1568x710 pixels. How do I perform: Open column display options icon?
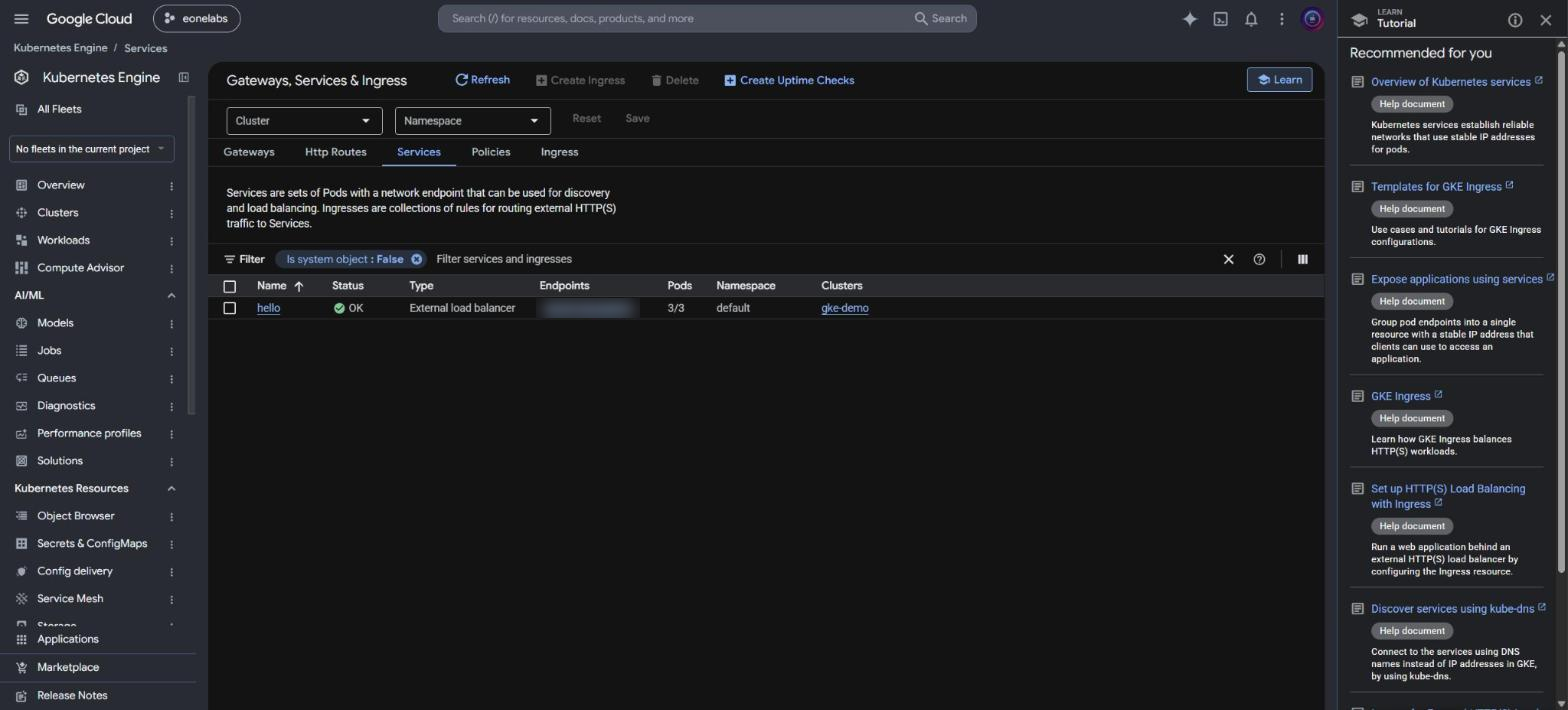tap(1302, 259)
